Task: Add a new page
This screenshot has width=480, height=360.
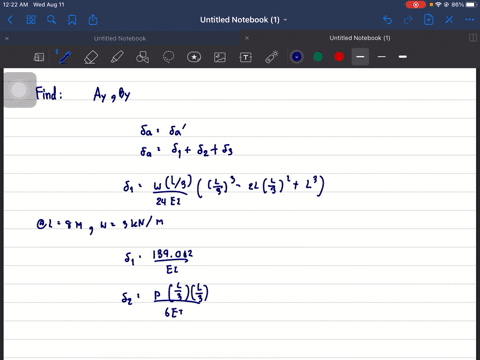Action: [x=429, y=20]
